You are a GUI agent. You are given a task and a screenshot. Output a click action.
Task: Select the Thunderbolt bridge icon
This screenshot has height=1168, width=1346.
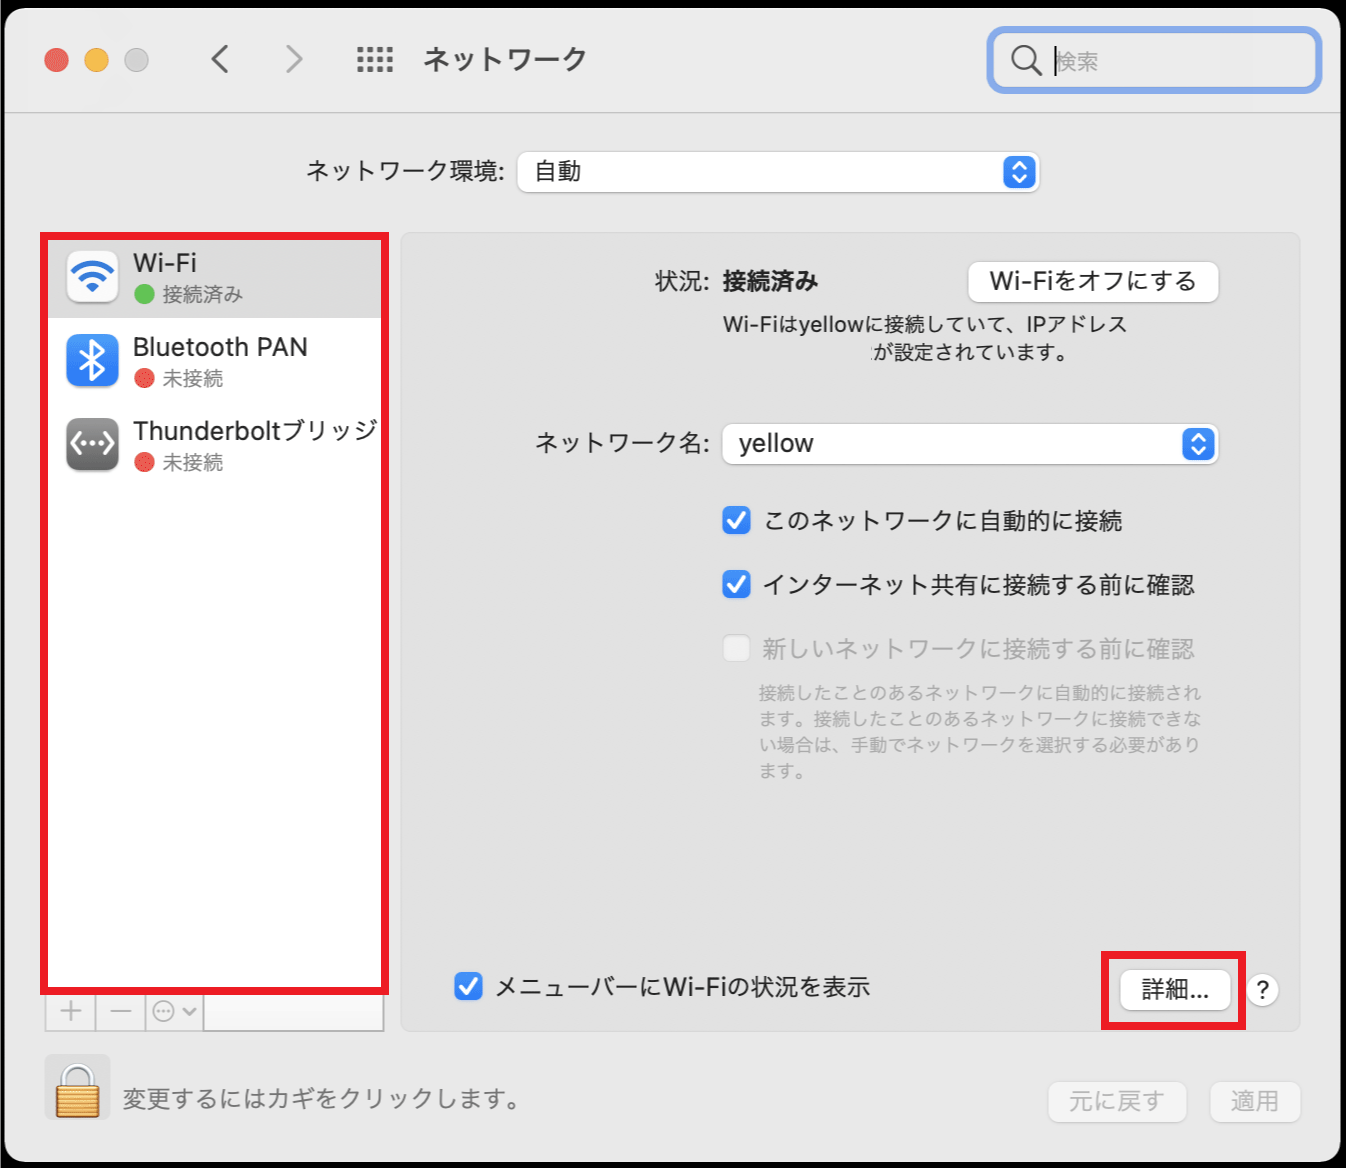(x=92, y=444)
